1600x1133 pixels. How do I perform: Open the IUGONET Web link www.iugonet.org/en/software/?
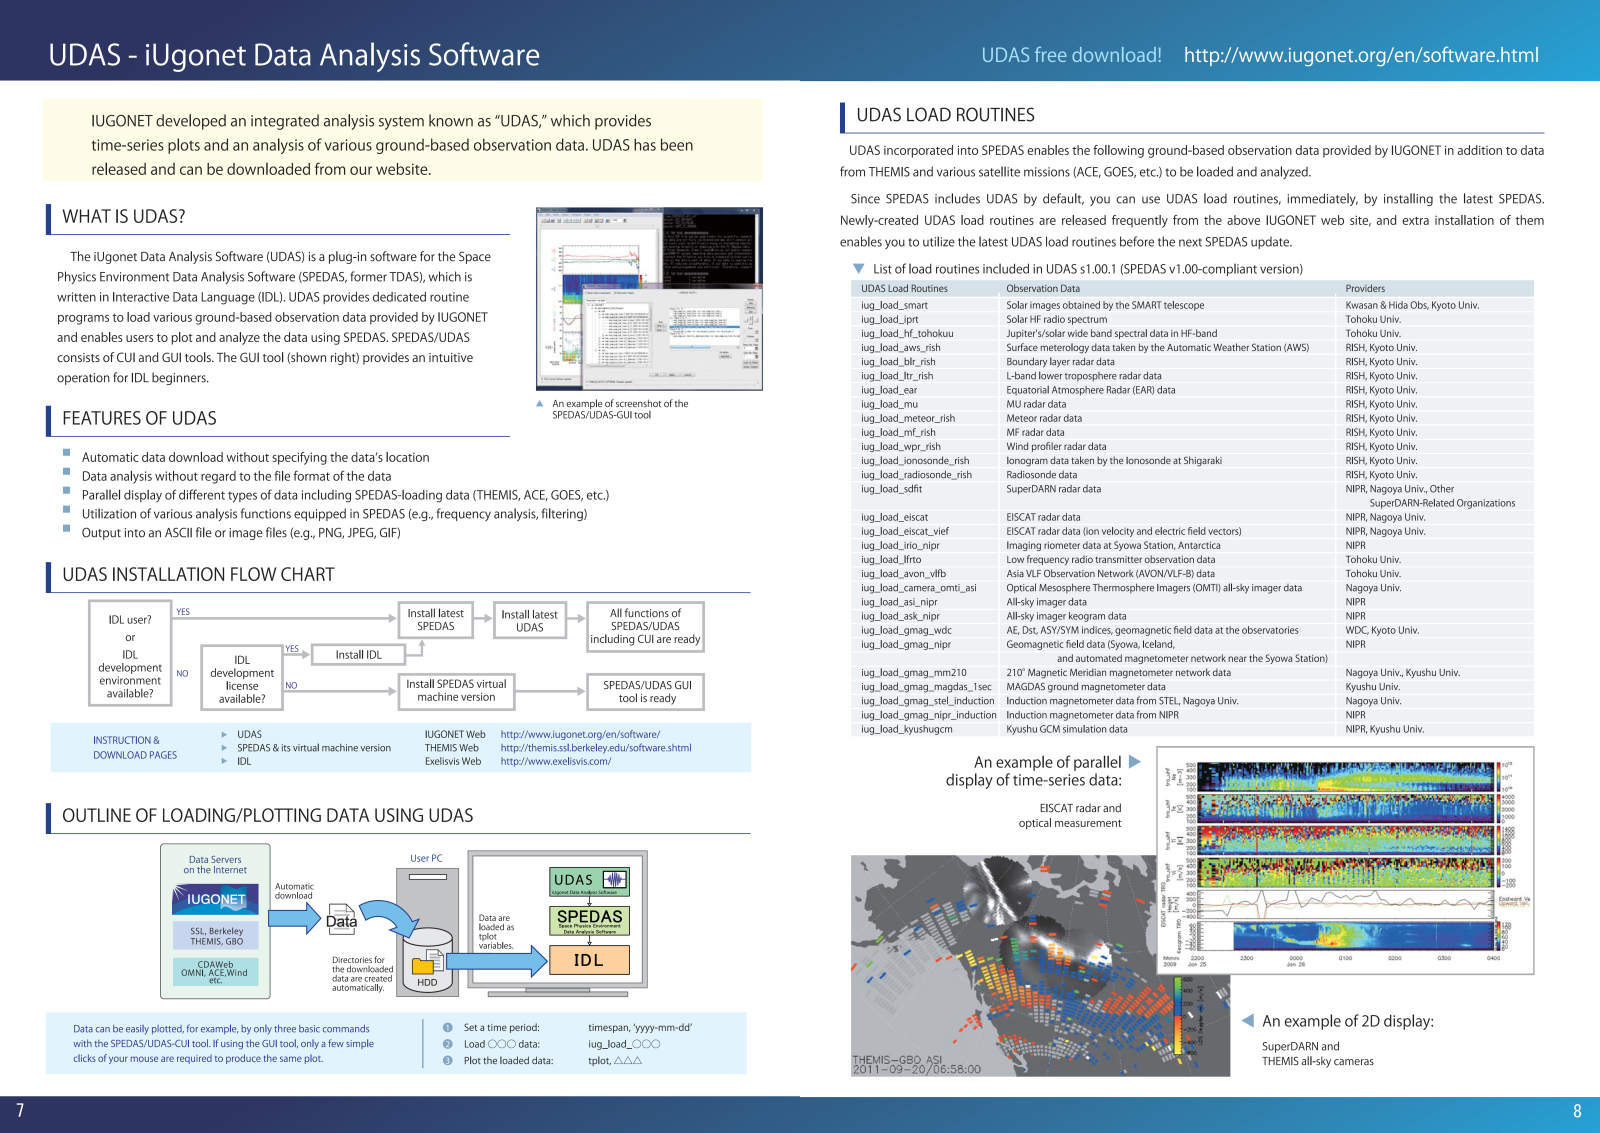(x=580, y=734)
